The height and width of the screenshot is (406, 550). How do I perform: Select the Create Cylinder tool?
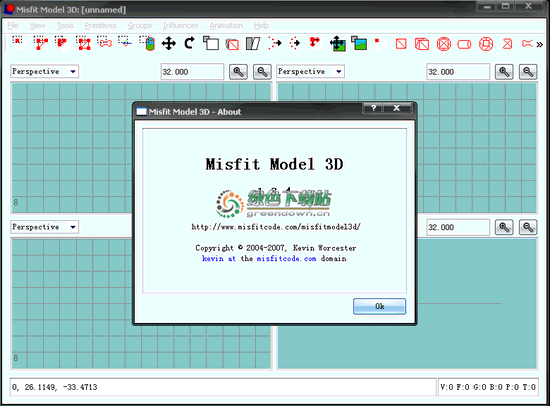pyautogui.click(x=464, y=44)
